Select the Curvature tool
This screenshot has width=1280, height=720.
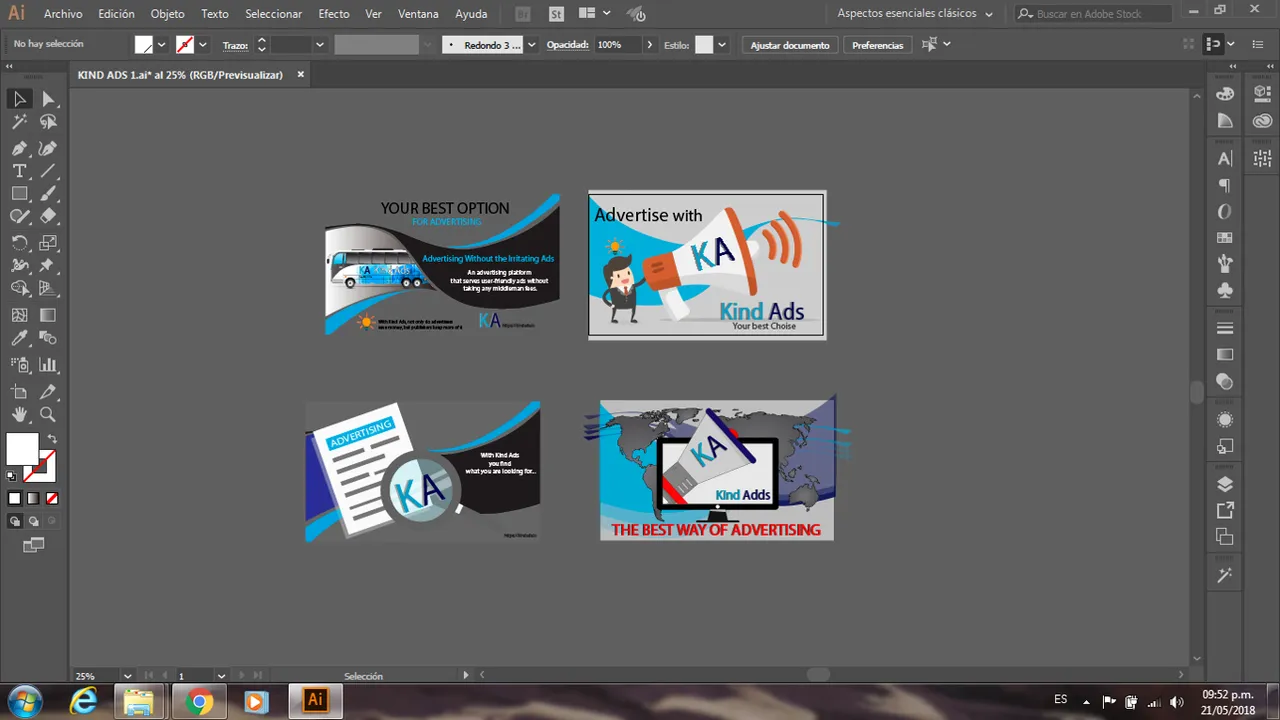(48, 148)
